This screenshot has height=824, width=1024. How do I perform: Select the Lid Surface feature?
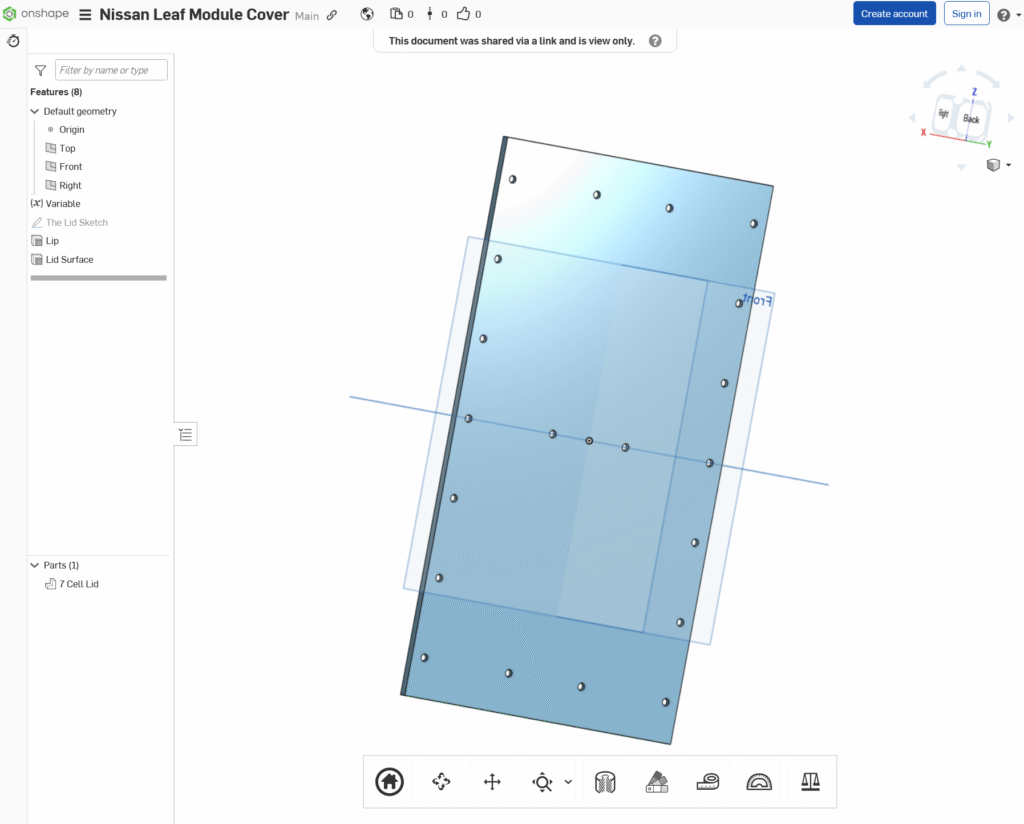(69, 259)
